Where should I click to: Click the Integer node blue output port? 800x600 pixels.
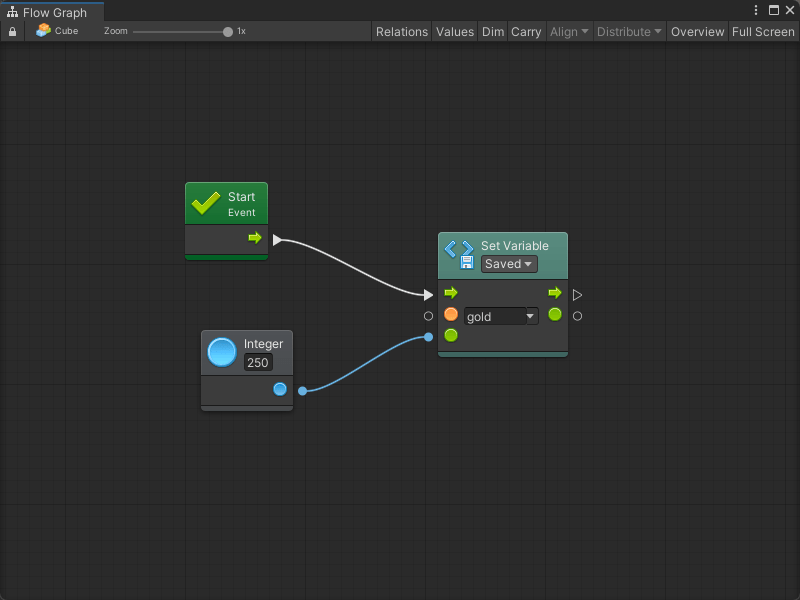click(280, 389)
